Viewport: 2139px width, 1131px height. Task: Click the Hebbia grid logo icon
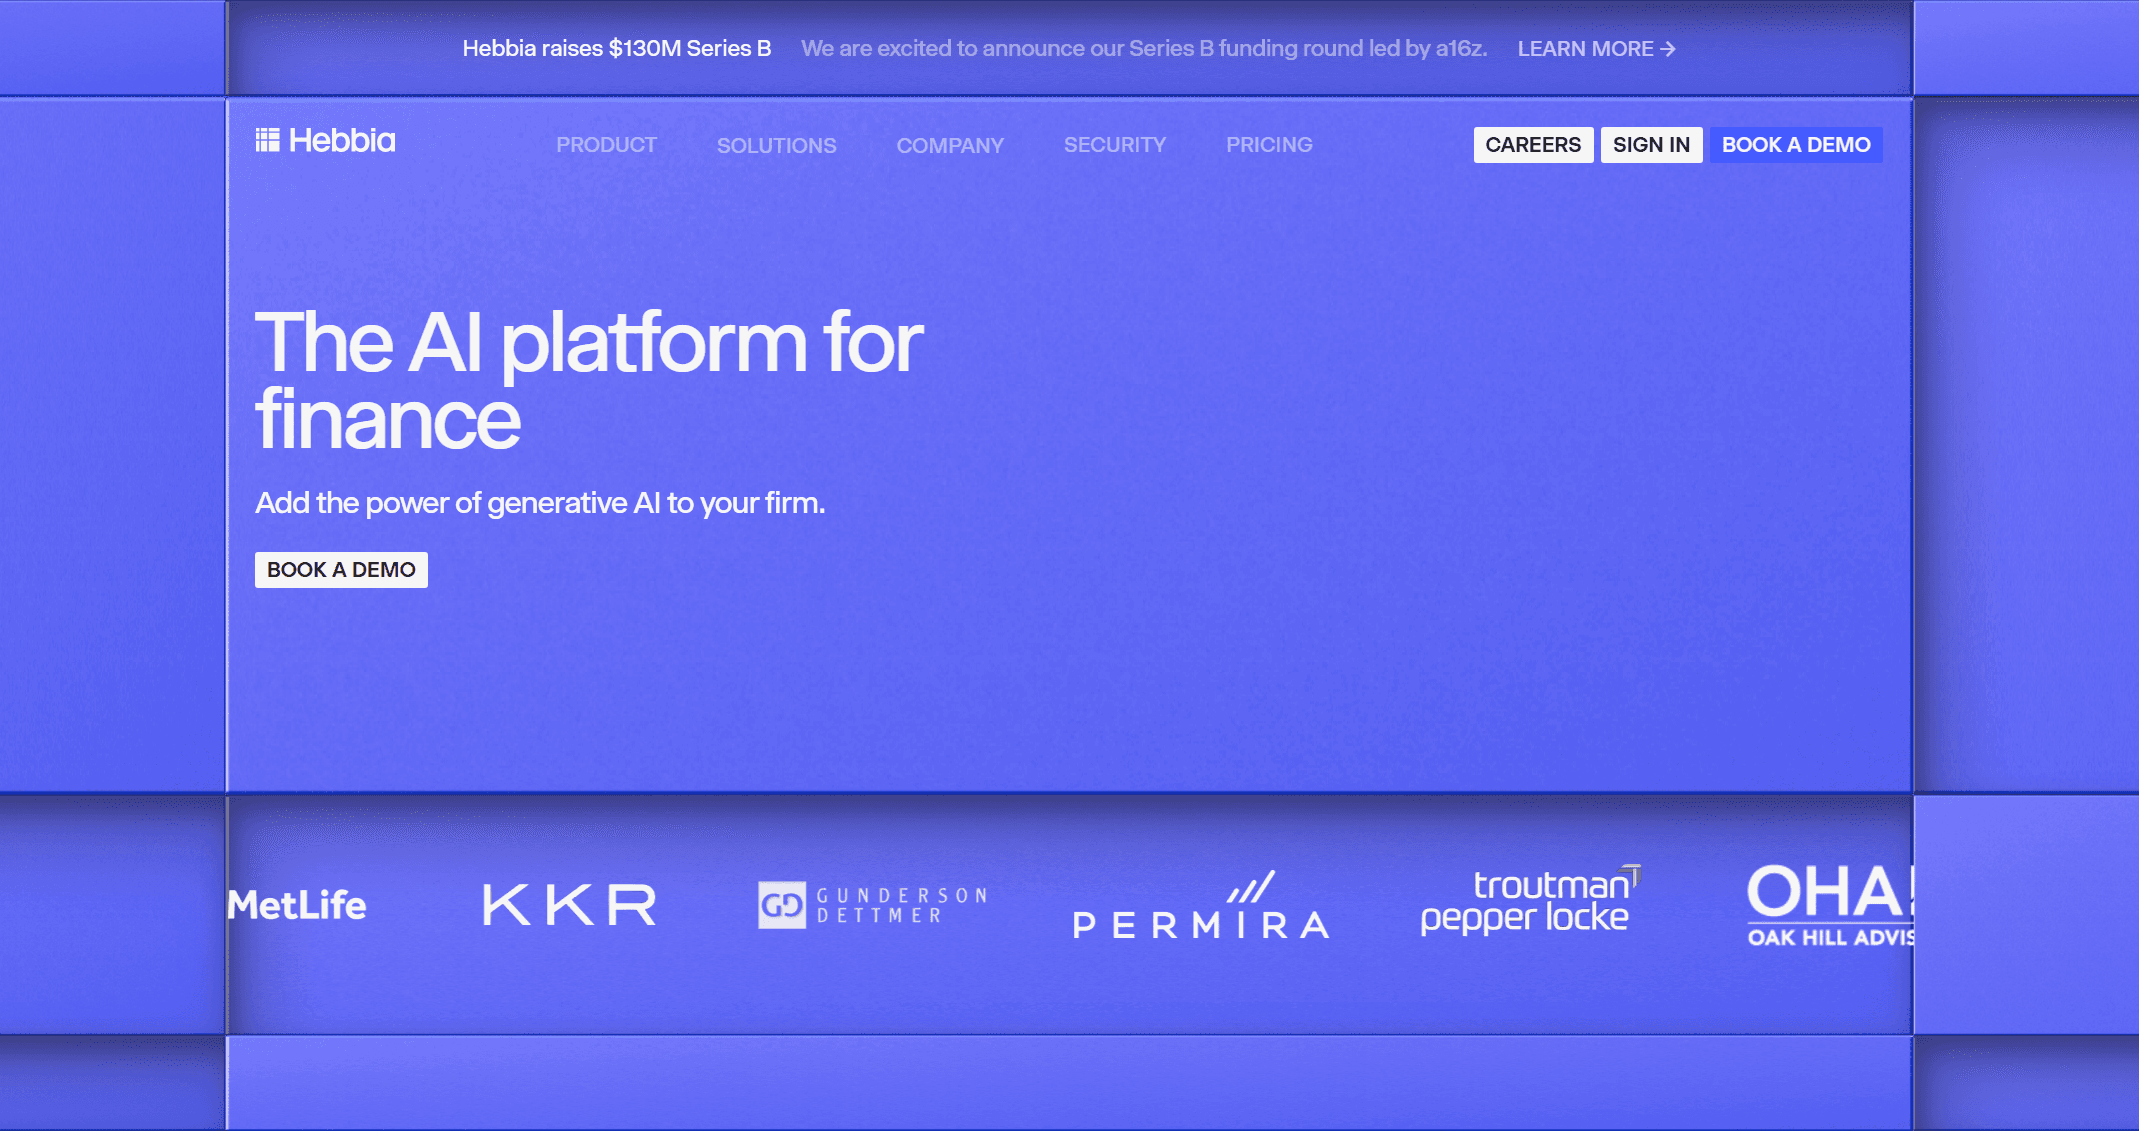pyautogui.click(x=267, y=141)
